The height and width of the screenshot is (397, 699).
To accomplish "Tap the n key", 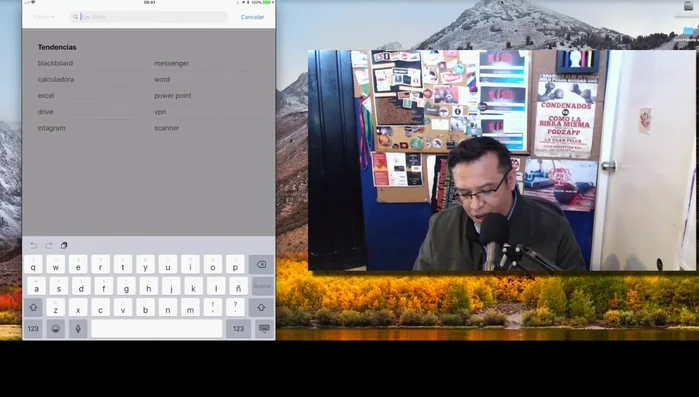I will point(168,307).
